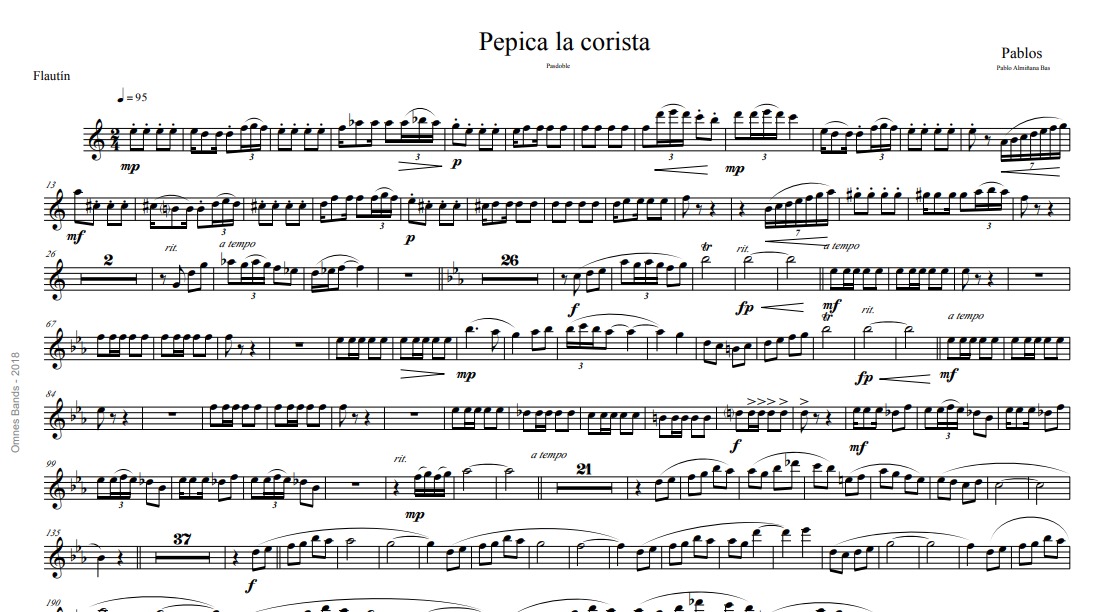Click the 37-bar multimeasure rest
The image size is (1094, 612).
tap(182, 548)
